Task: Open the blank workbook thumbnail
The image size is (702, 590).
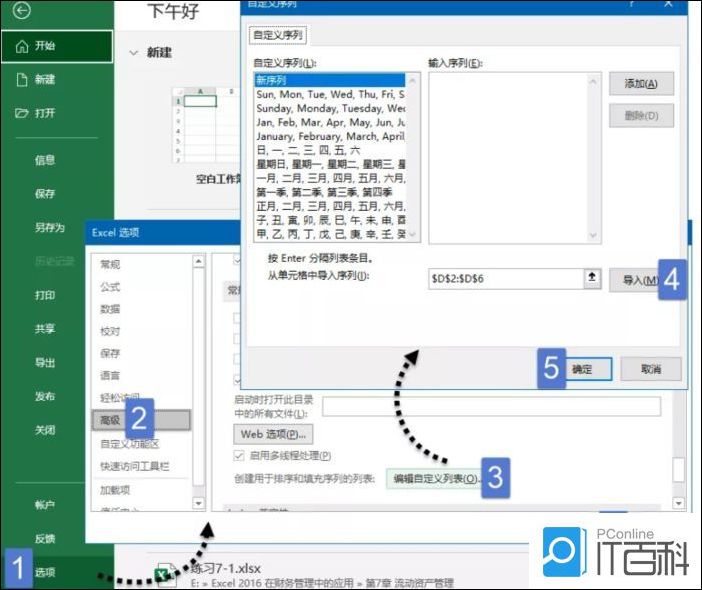Action: 207,125
